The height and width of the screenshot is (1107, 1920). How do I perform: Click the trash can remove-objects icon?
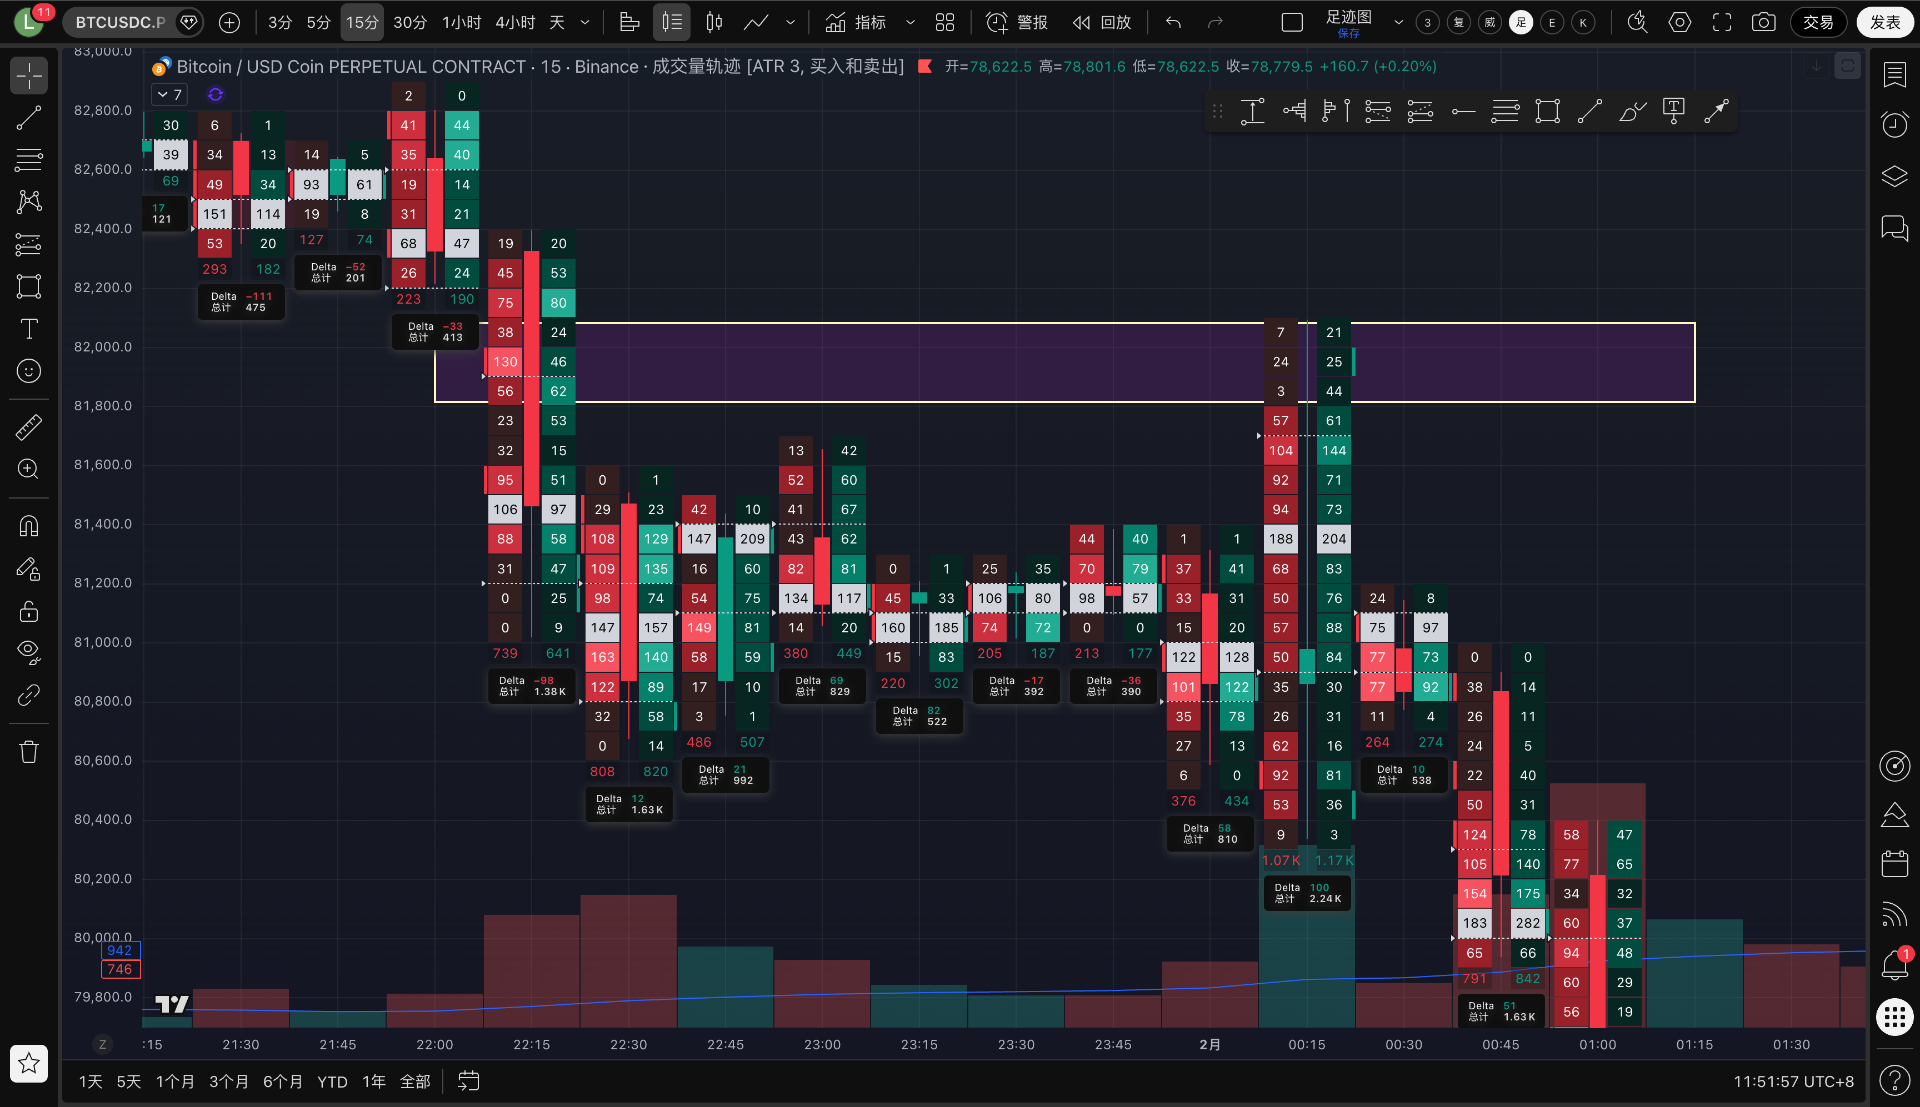(x=29, y=752)
